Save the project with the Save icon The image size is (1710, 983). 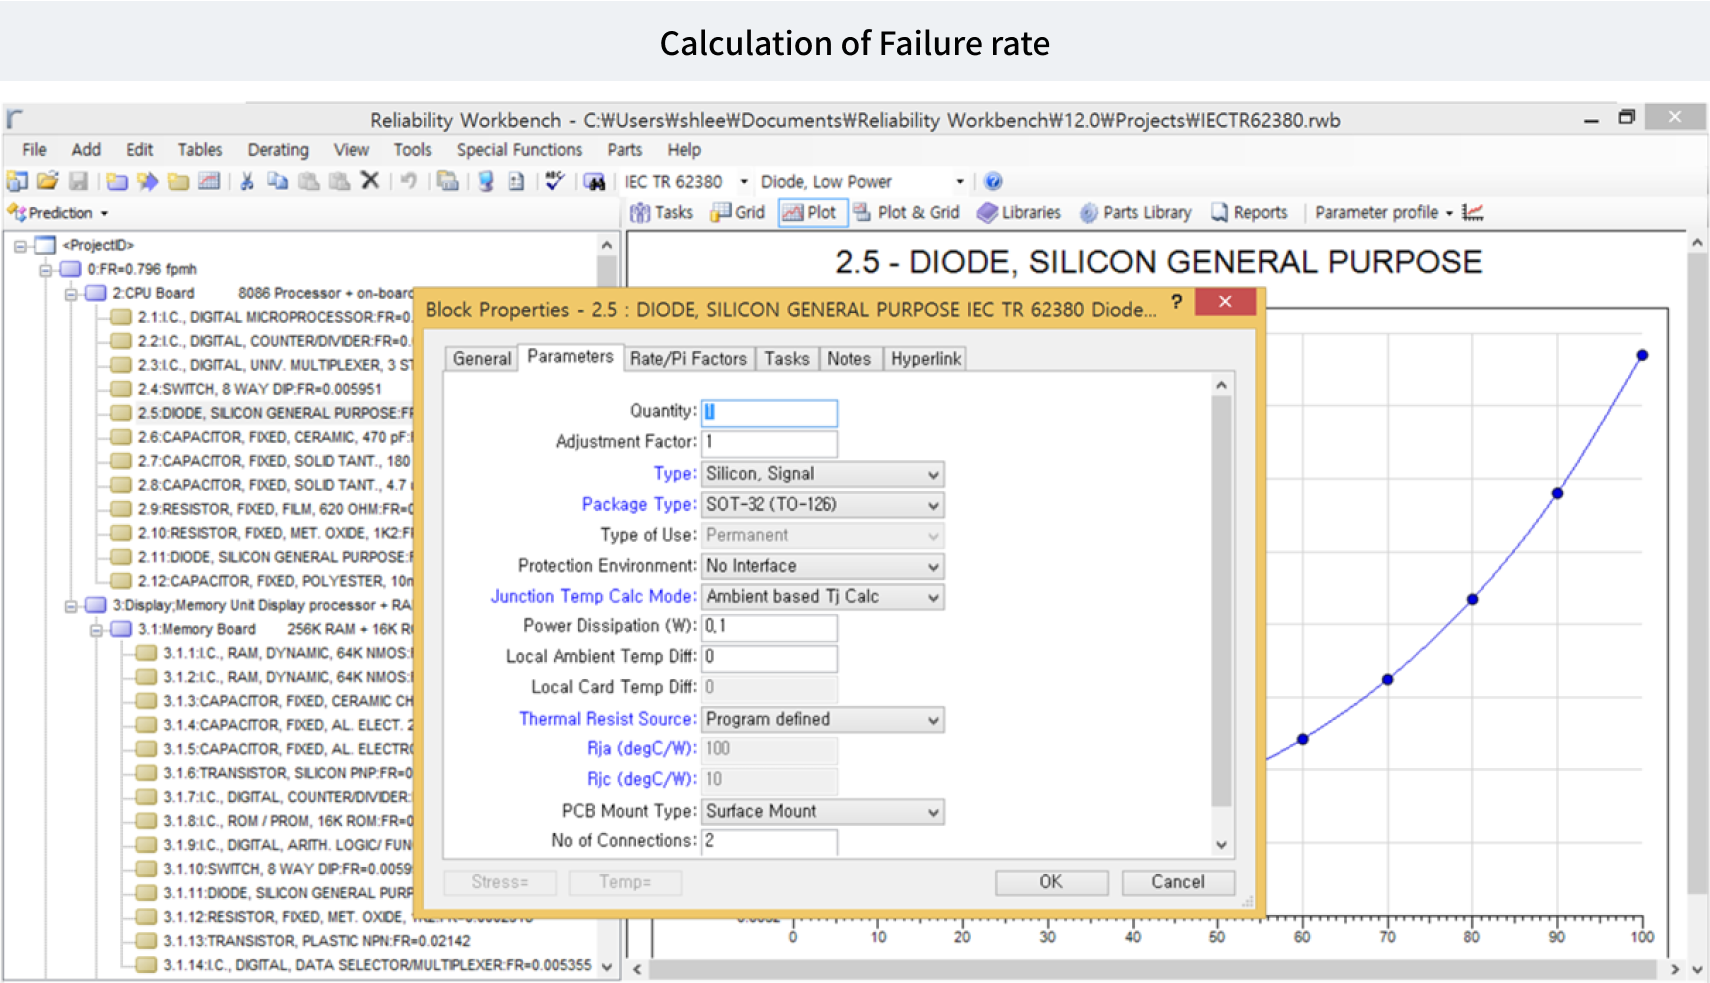point(80,181)
